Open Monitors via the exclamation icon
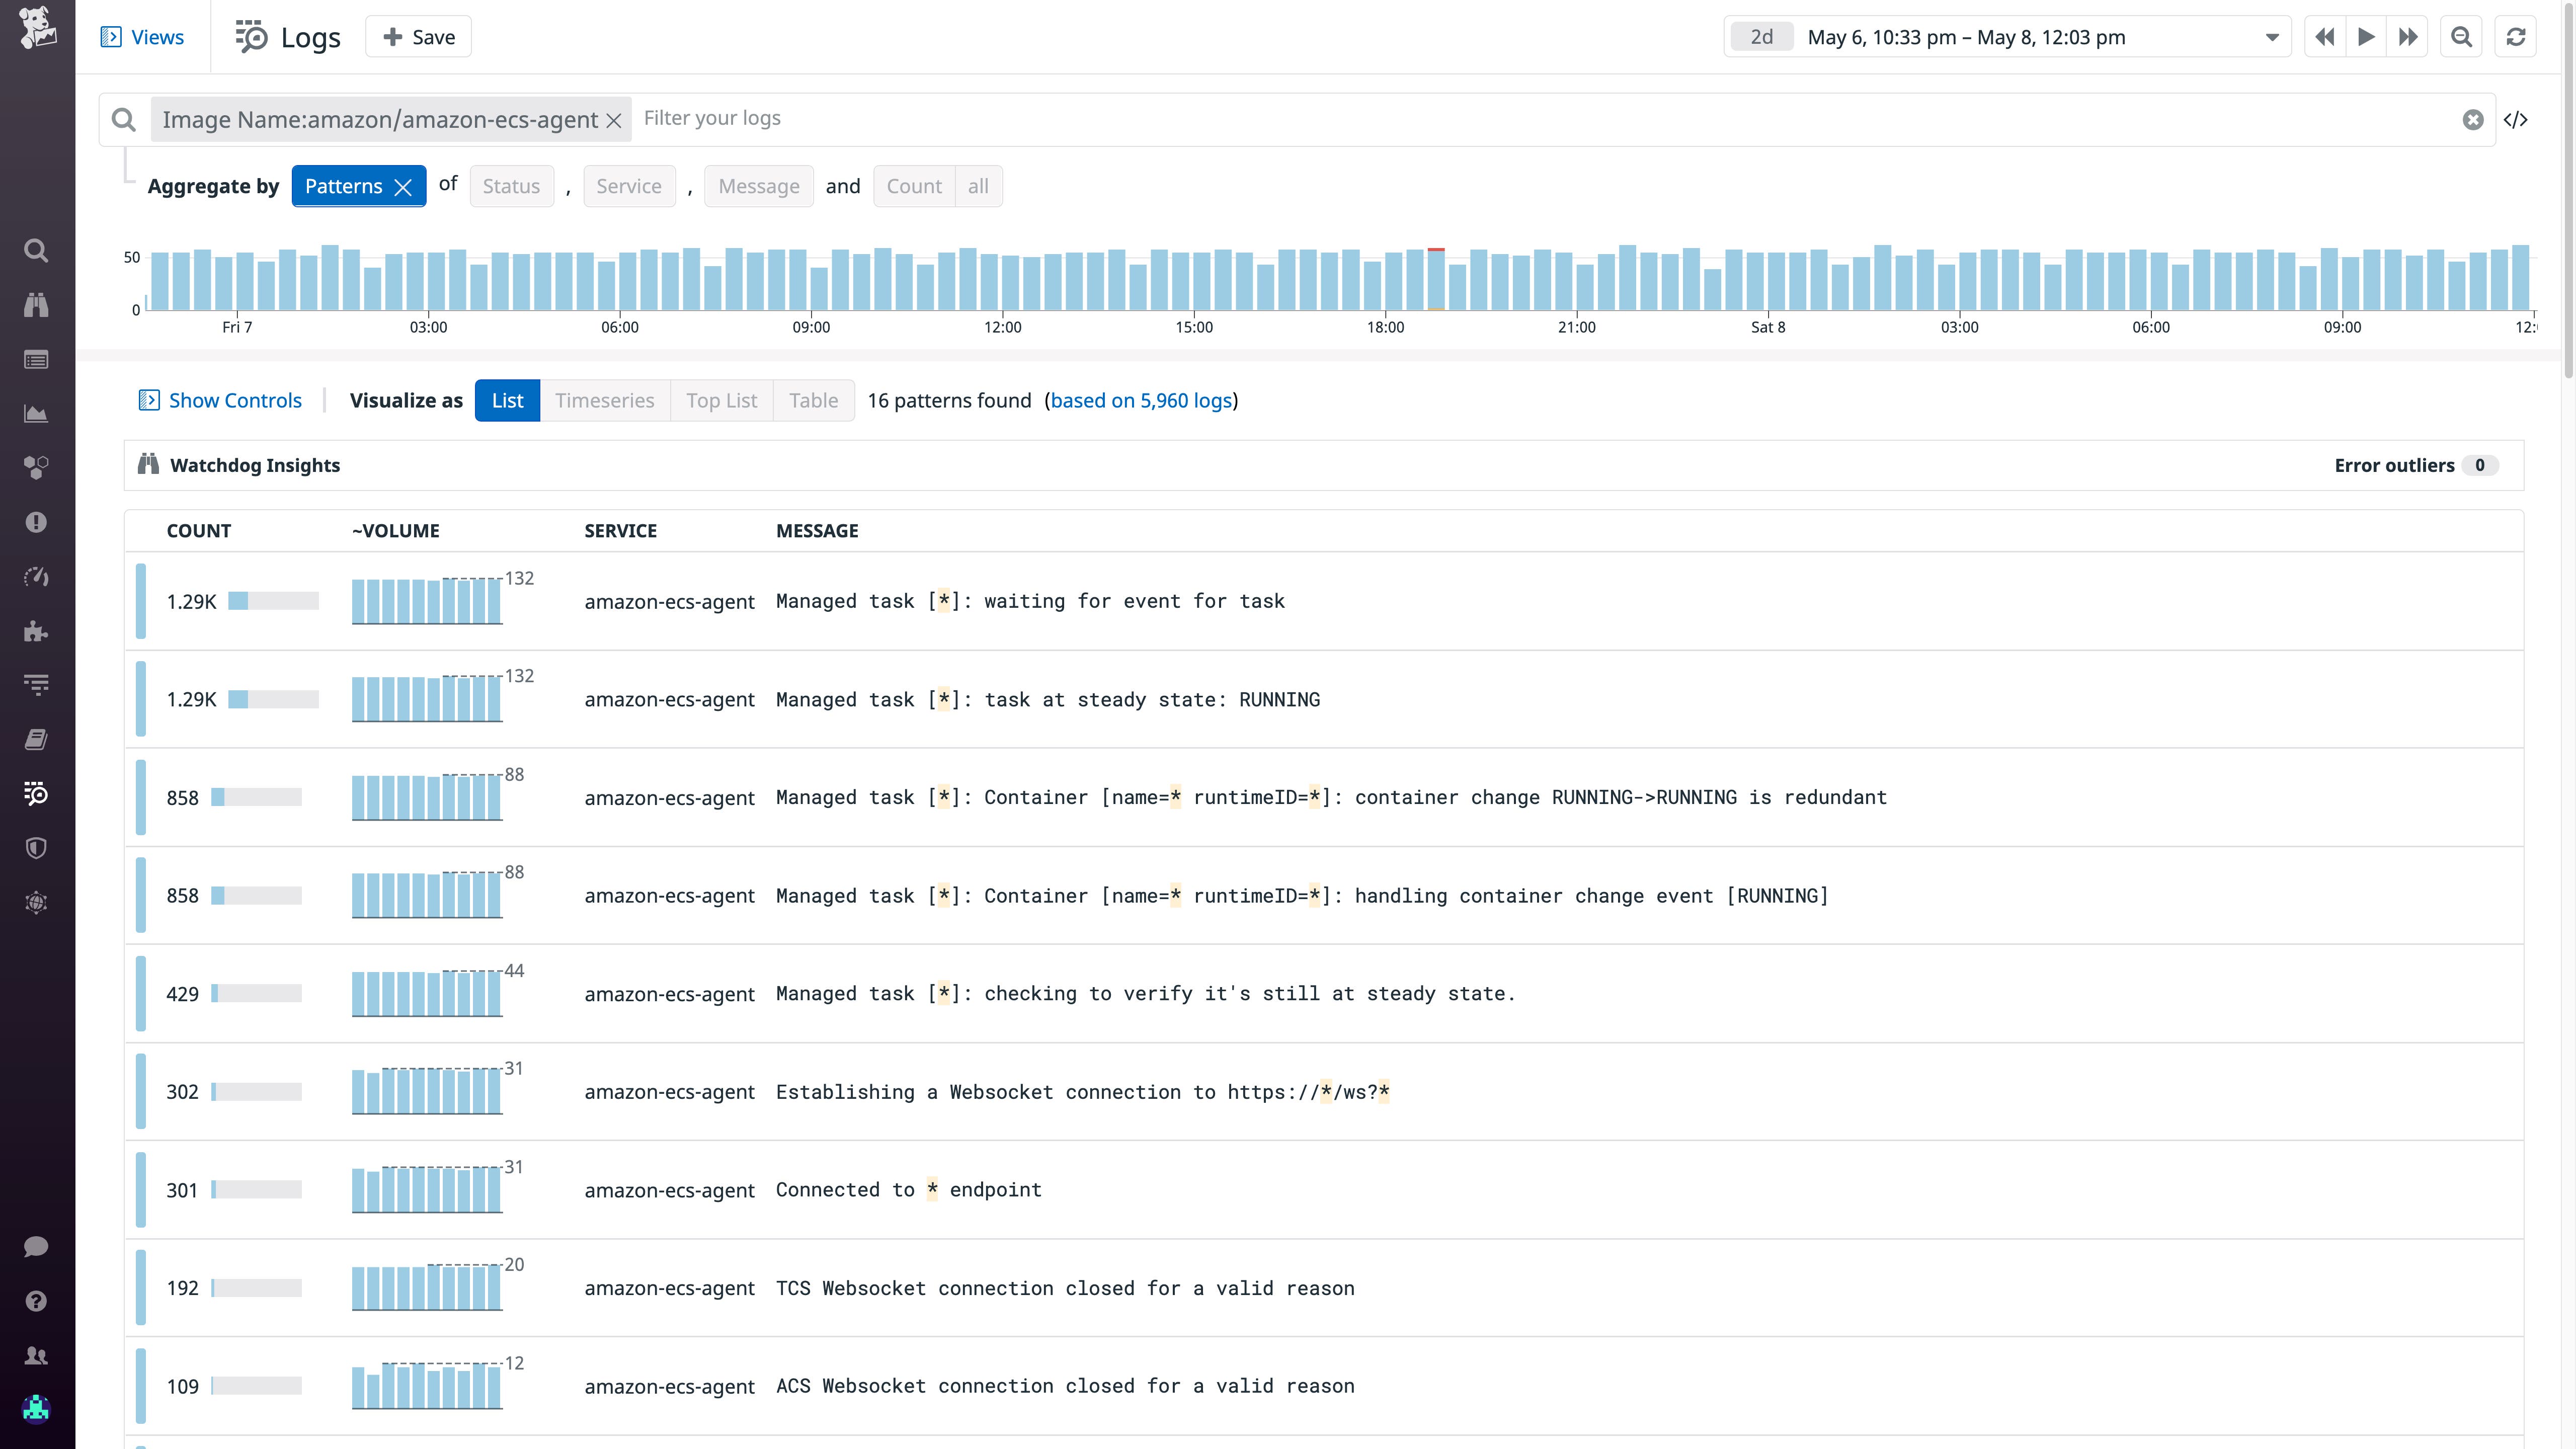This screenshot has width=2576, height=1449. tap(36, 521)
